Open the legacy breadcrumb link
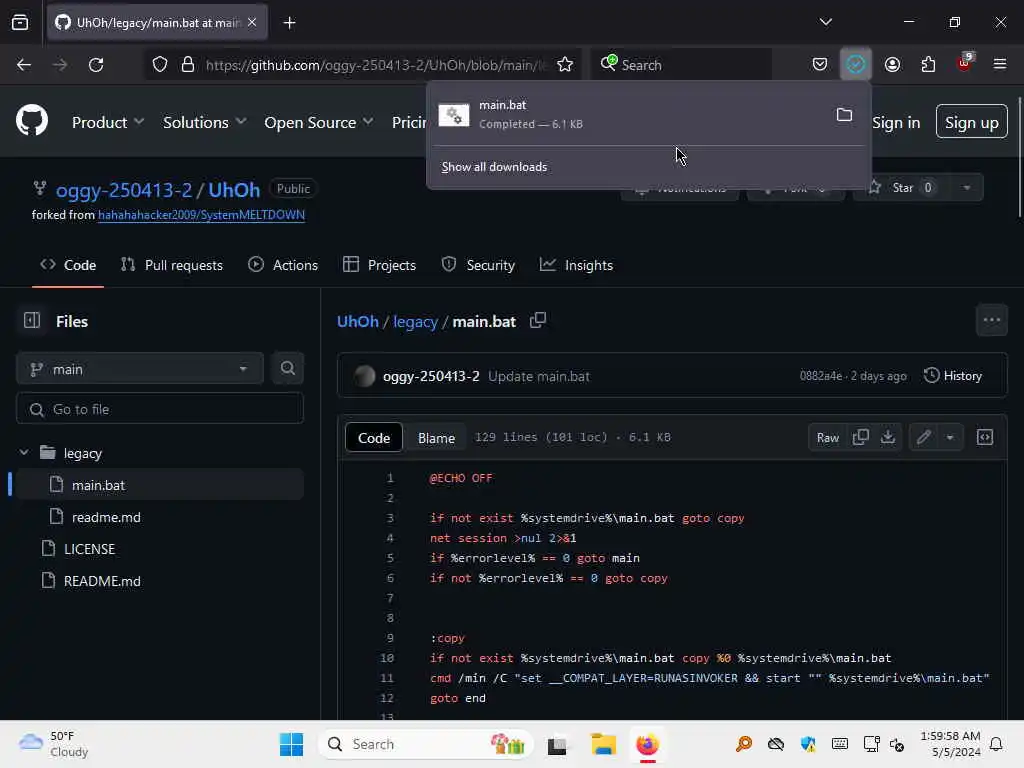This screenshot has width=1024, height=768. 415,321
